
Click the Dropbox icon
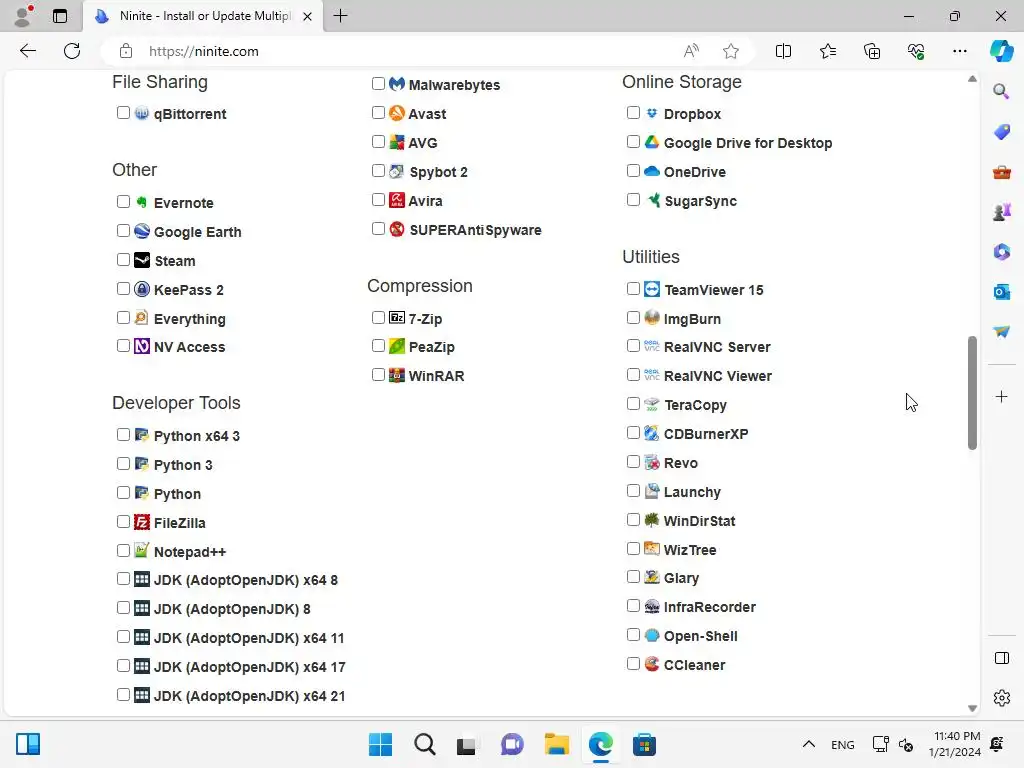pos(652,113)
